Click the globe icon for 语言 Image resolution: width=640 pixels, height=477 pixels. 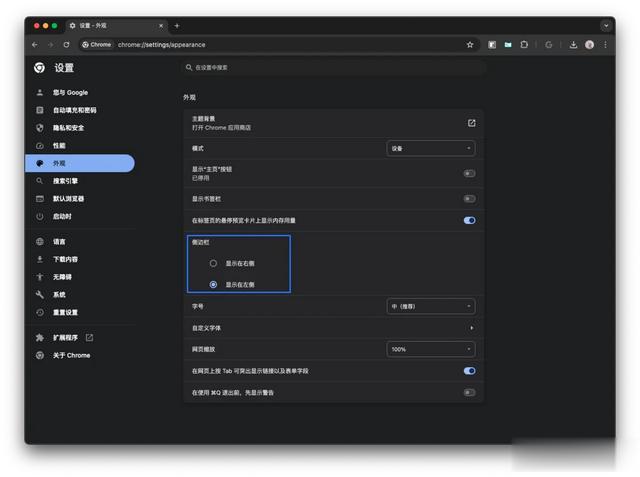[40, 242]
